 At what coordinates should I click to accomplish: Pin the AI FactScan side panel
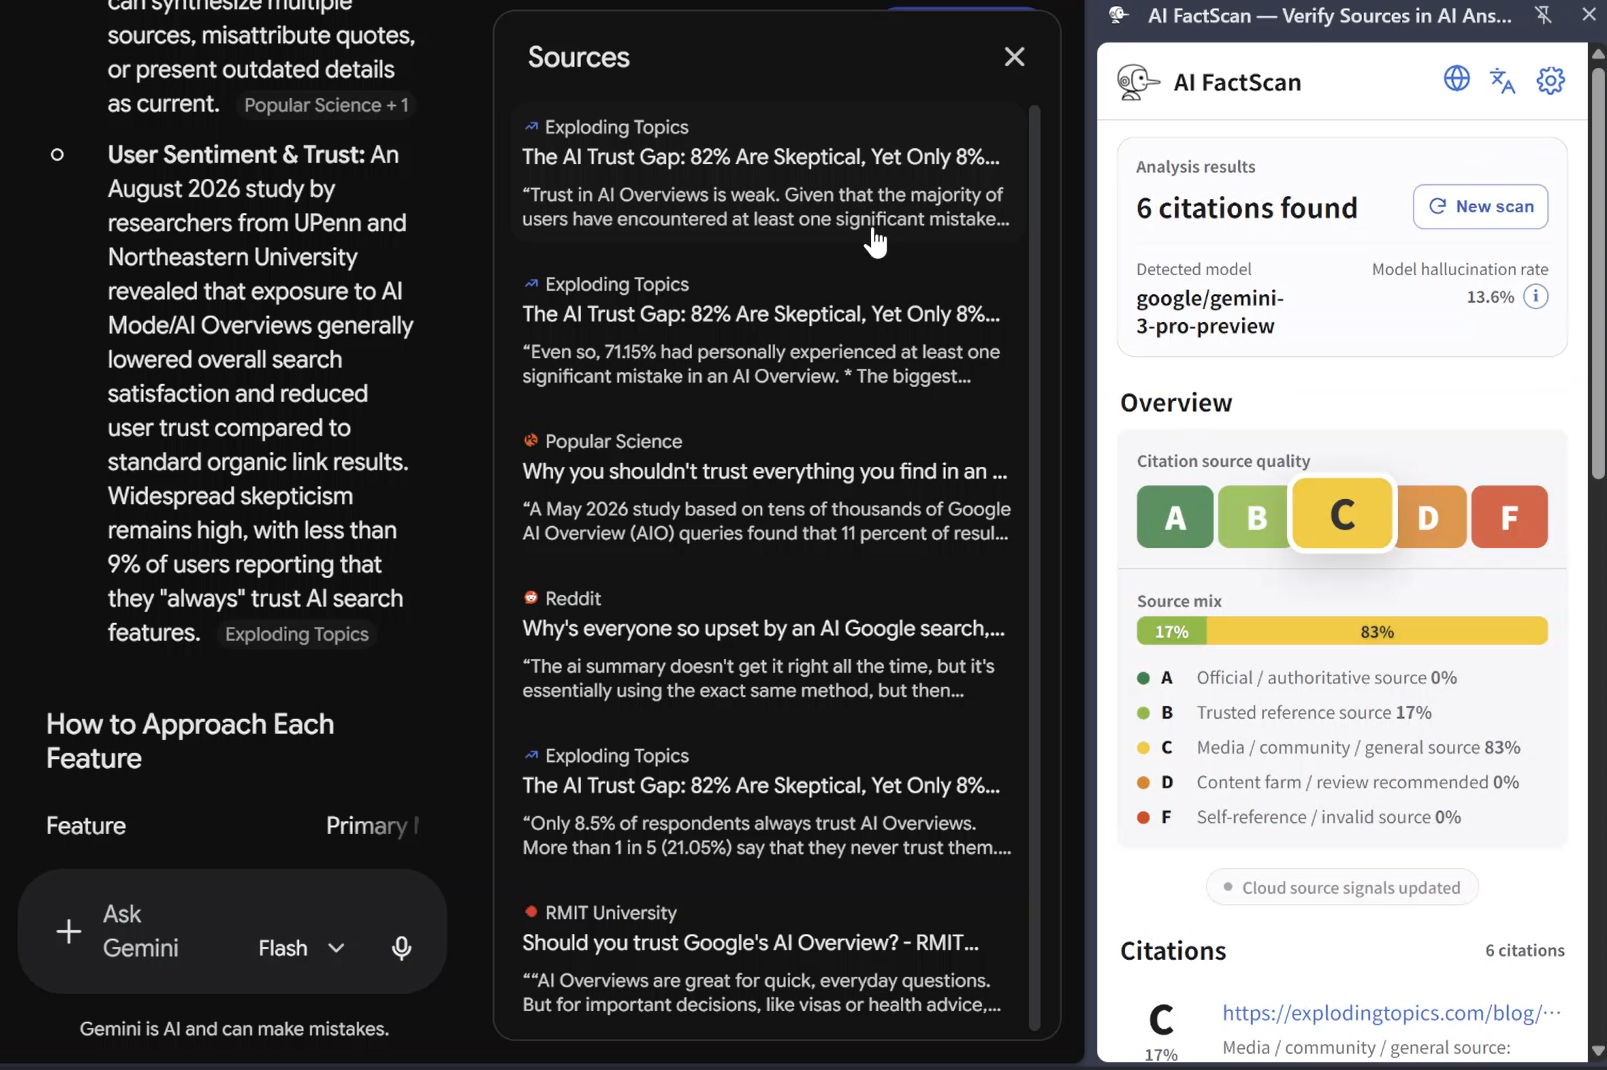(1543, 15)
